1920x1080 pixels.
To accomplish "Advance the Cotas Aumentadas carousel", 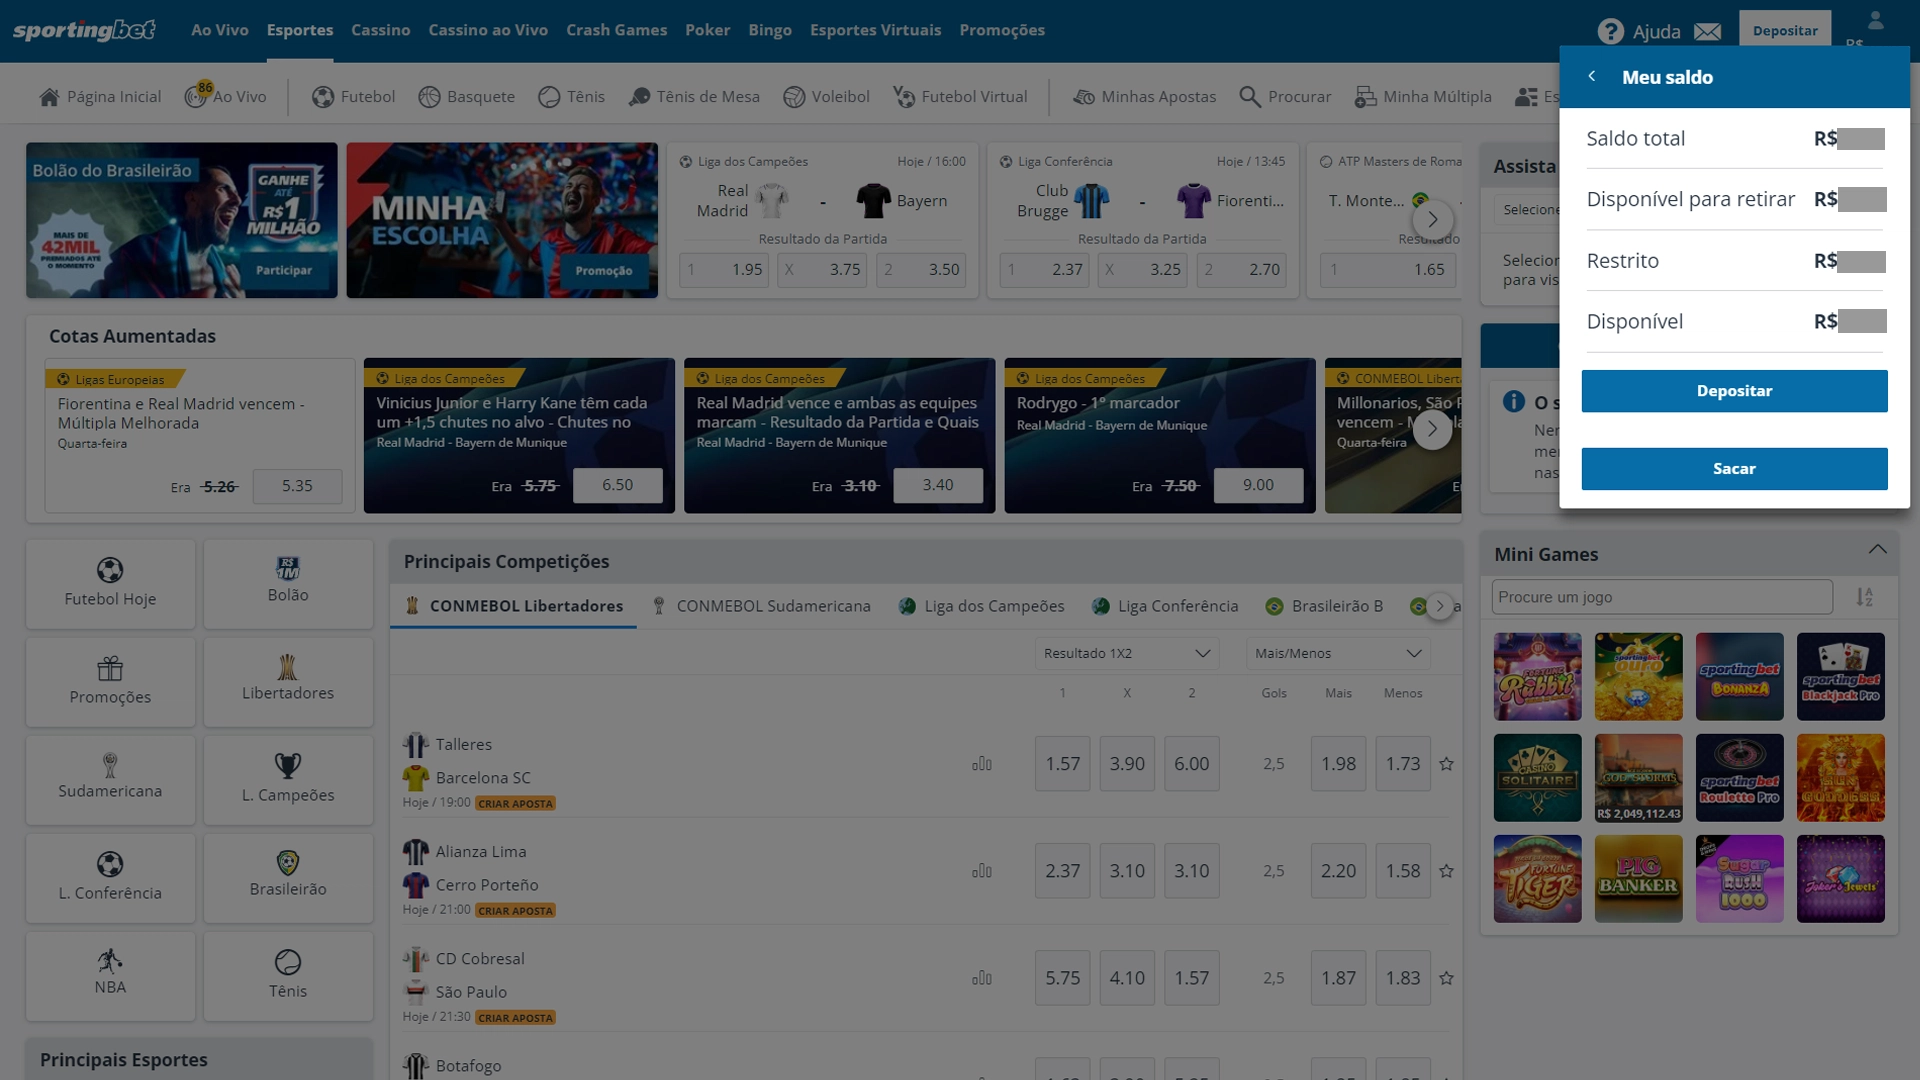I will tap(1432, 429).
